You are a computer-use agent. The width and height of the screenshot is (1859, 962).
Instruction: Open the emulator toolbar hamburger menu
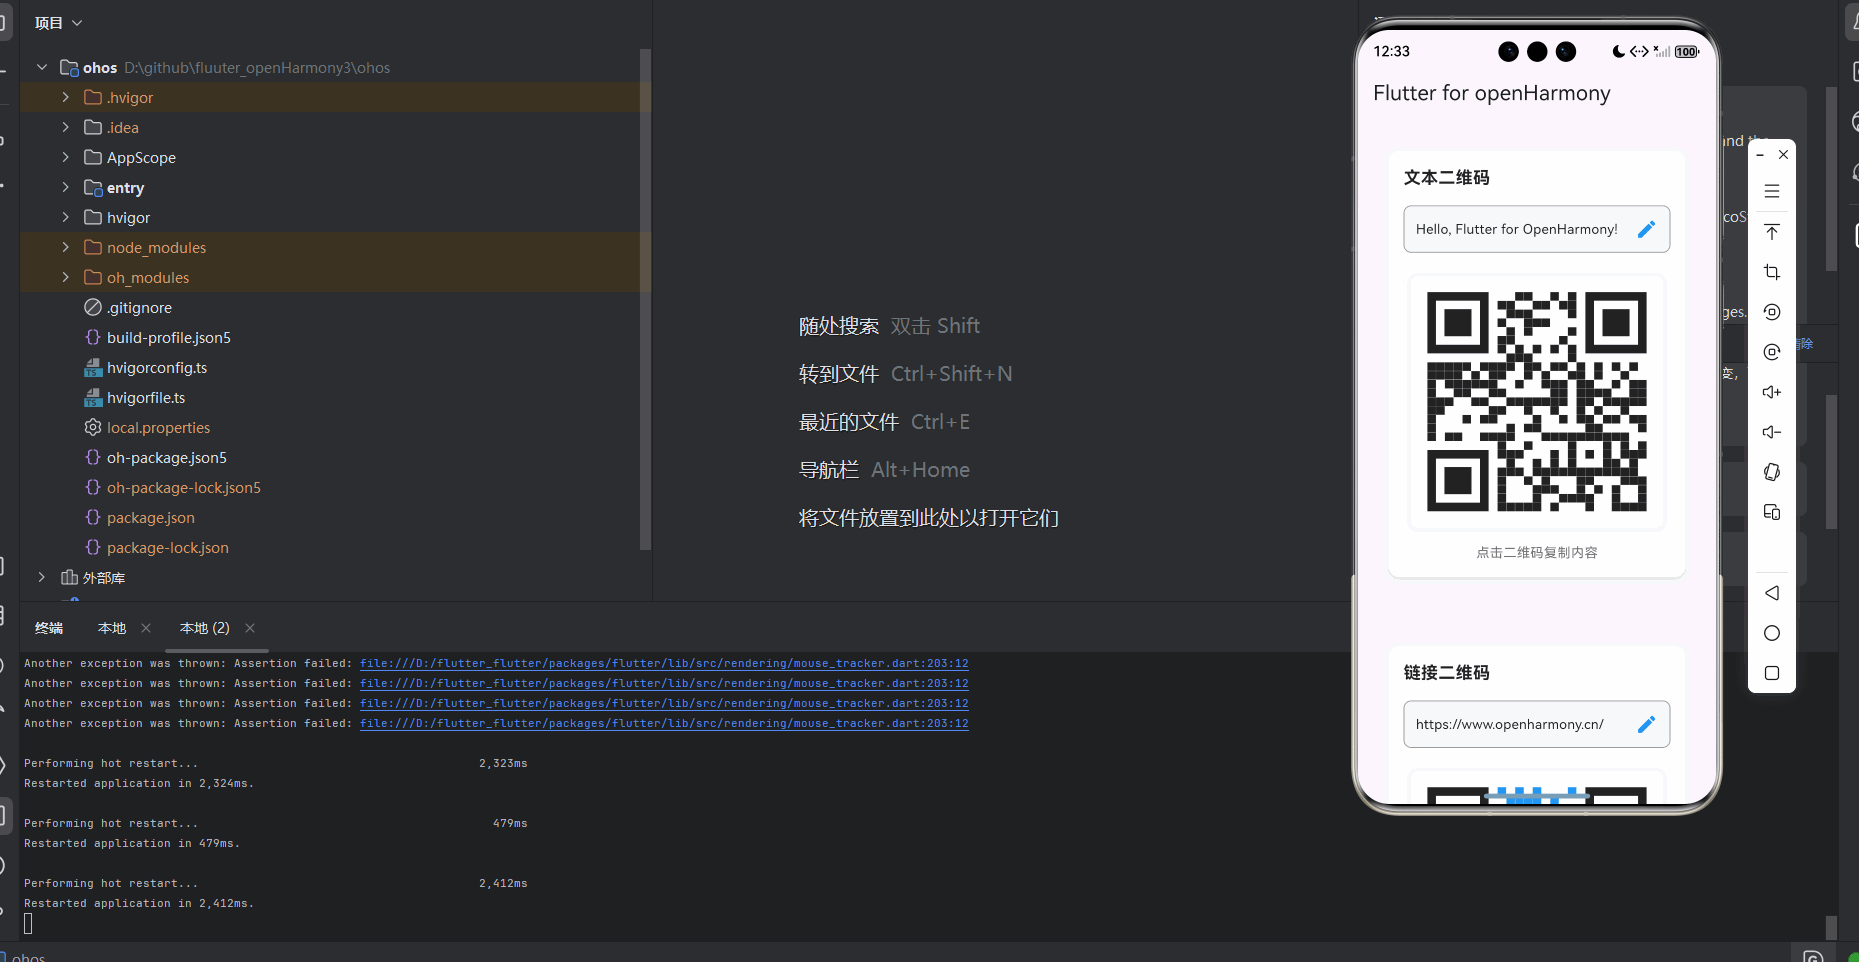(x=1772, y=191)
